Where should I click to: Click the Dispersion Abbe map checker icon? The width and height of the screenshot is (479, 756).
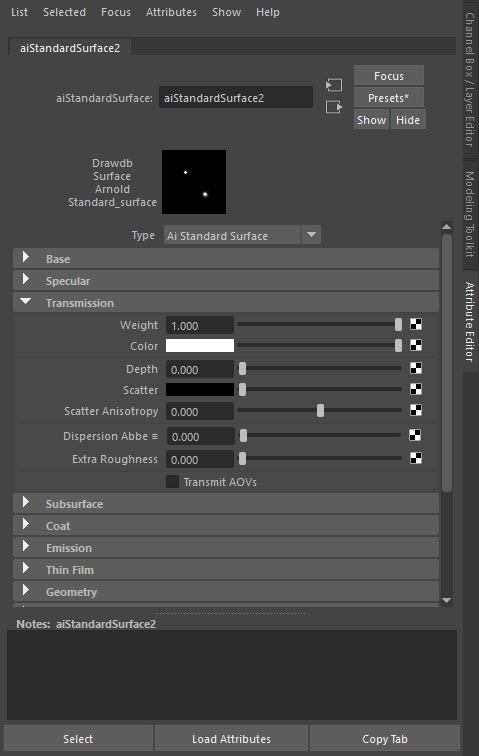[415, 435]
